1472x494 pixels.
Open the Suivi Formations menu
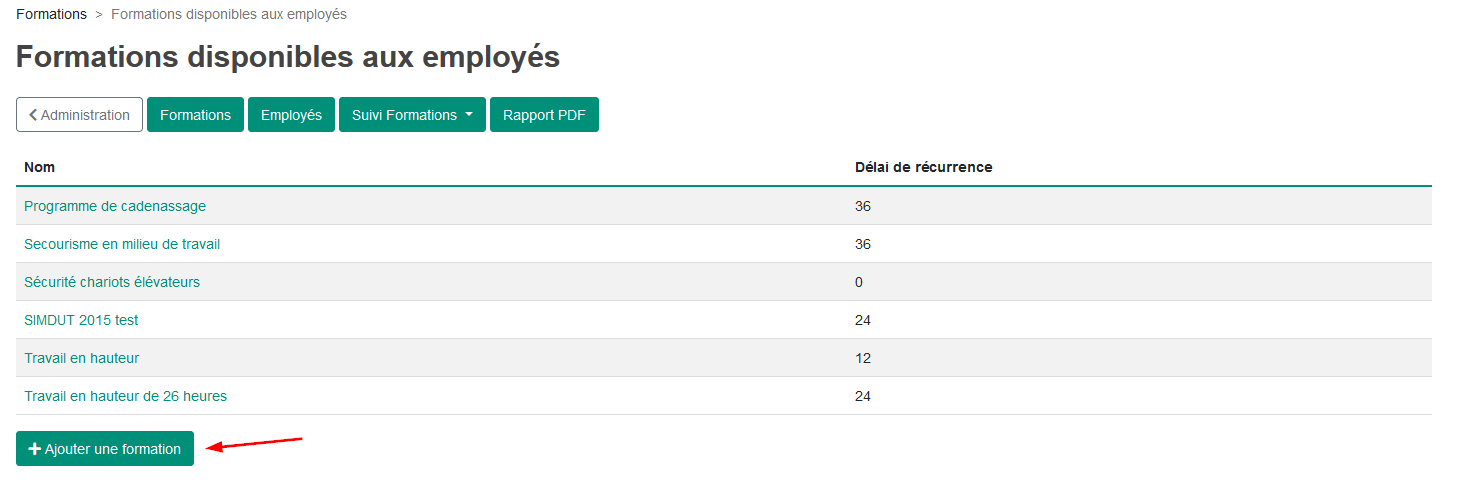tap(412, 115)
